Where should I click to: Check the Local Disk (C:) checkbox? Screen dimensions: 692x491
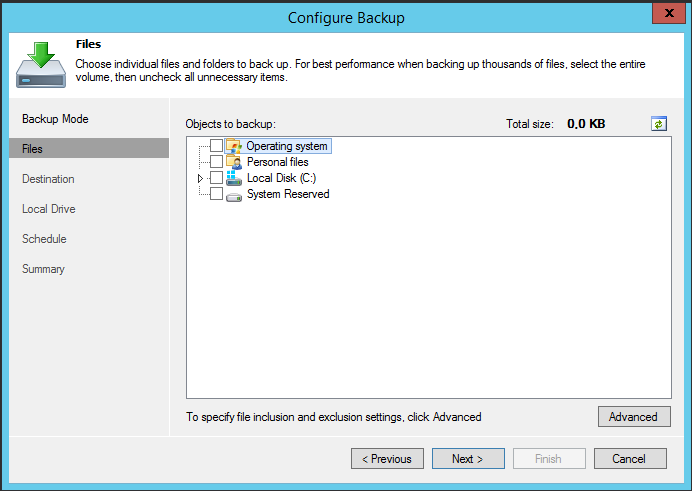[x=216, y=177]
